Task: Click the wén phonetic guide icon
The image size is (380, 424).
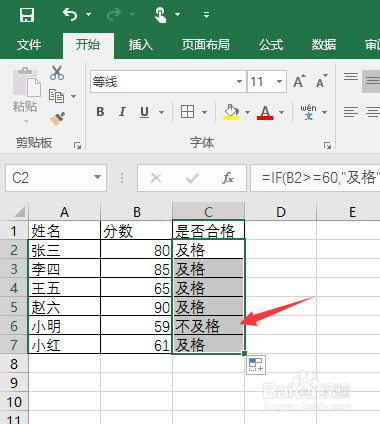Action: coord(309,112)
